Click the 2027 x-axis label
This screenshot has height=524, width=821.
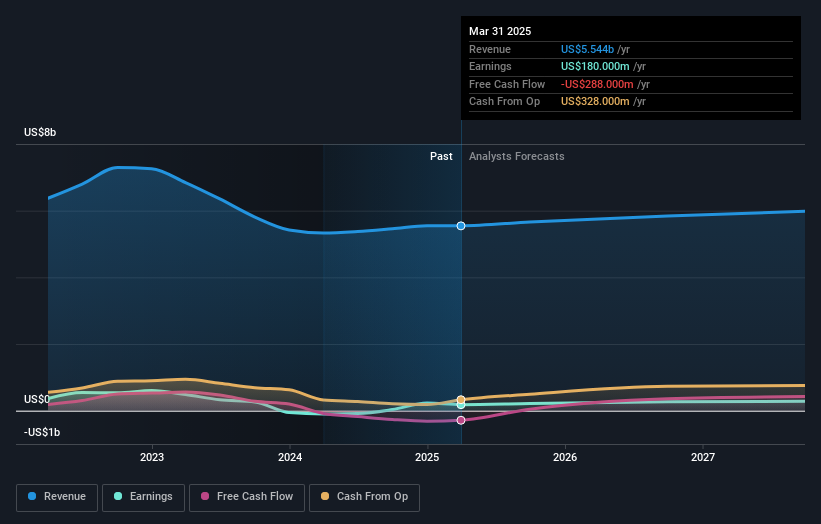(703, 457)
